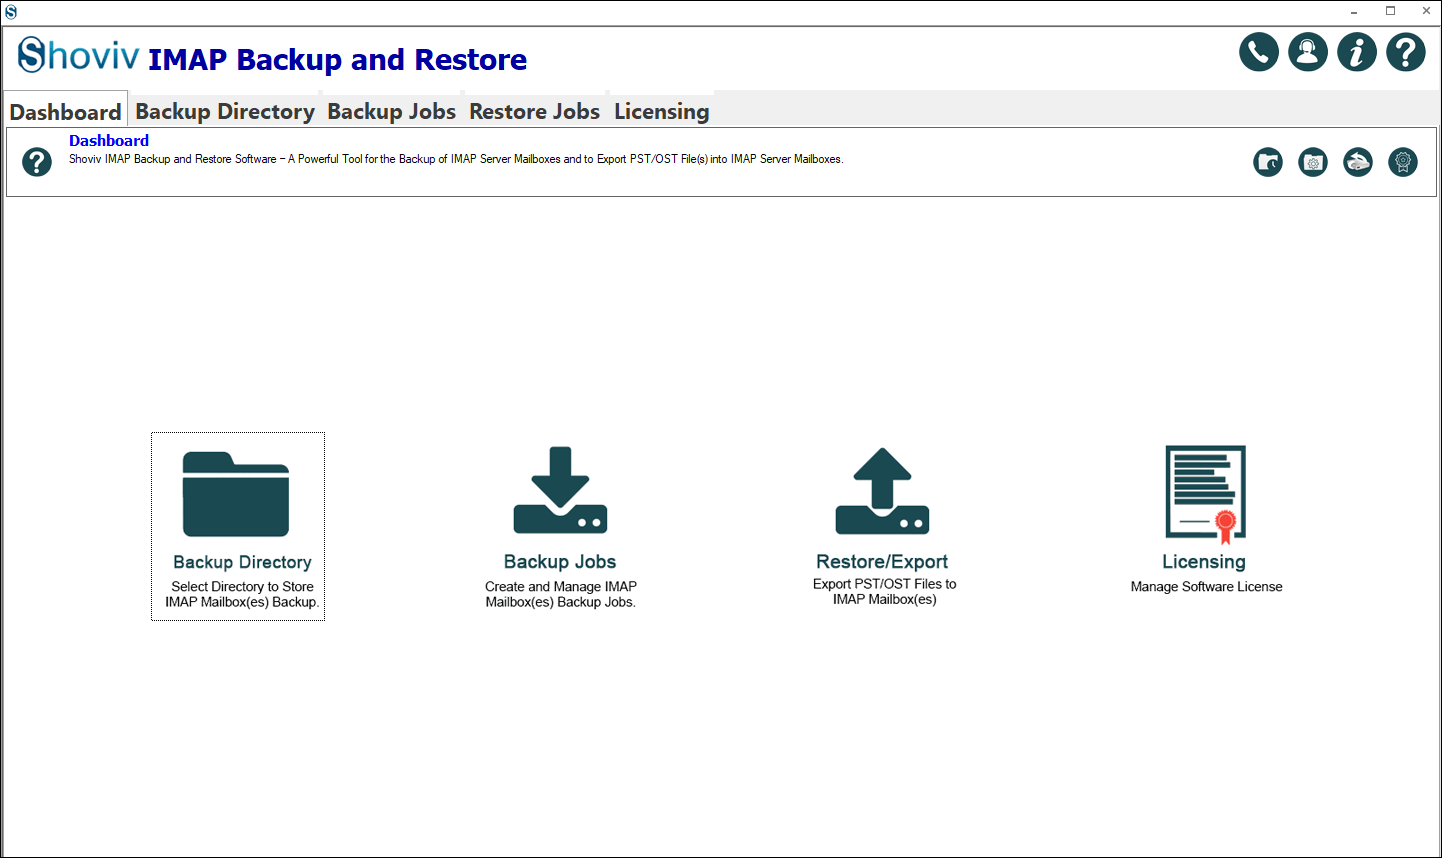Open the Licensing certificate tile
The image size is (1442, 858).
click(x=1206, y=520)
